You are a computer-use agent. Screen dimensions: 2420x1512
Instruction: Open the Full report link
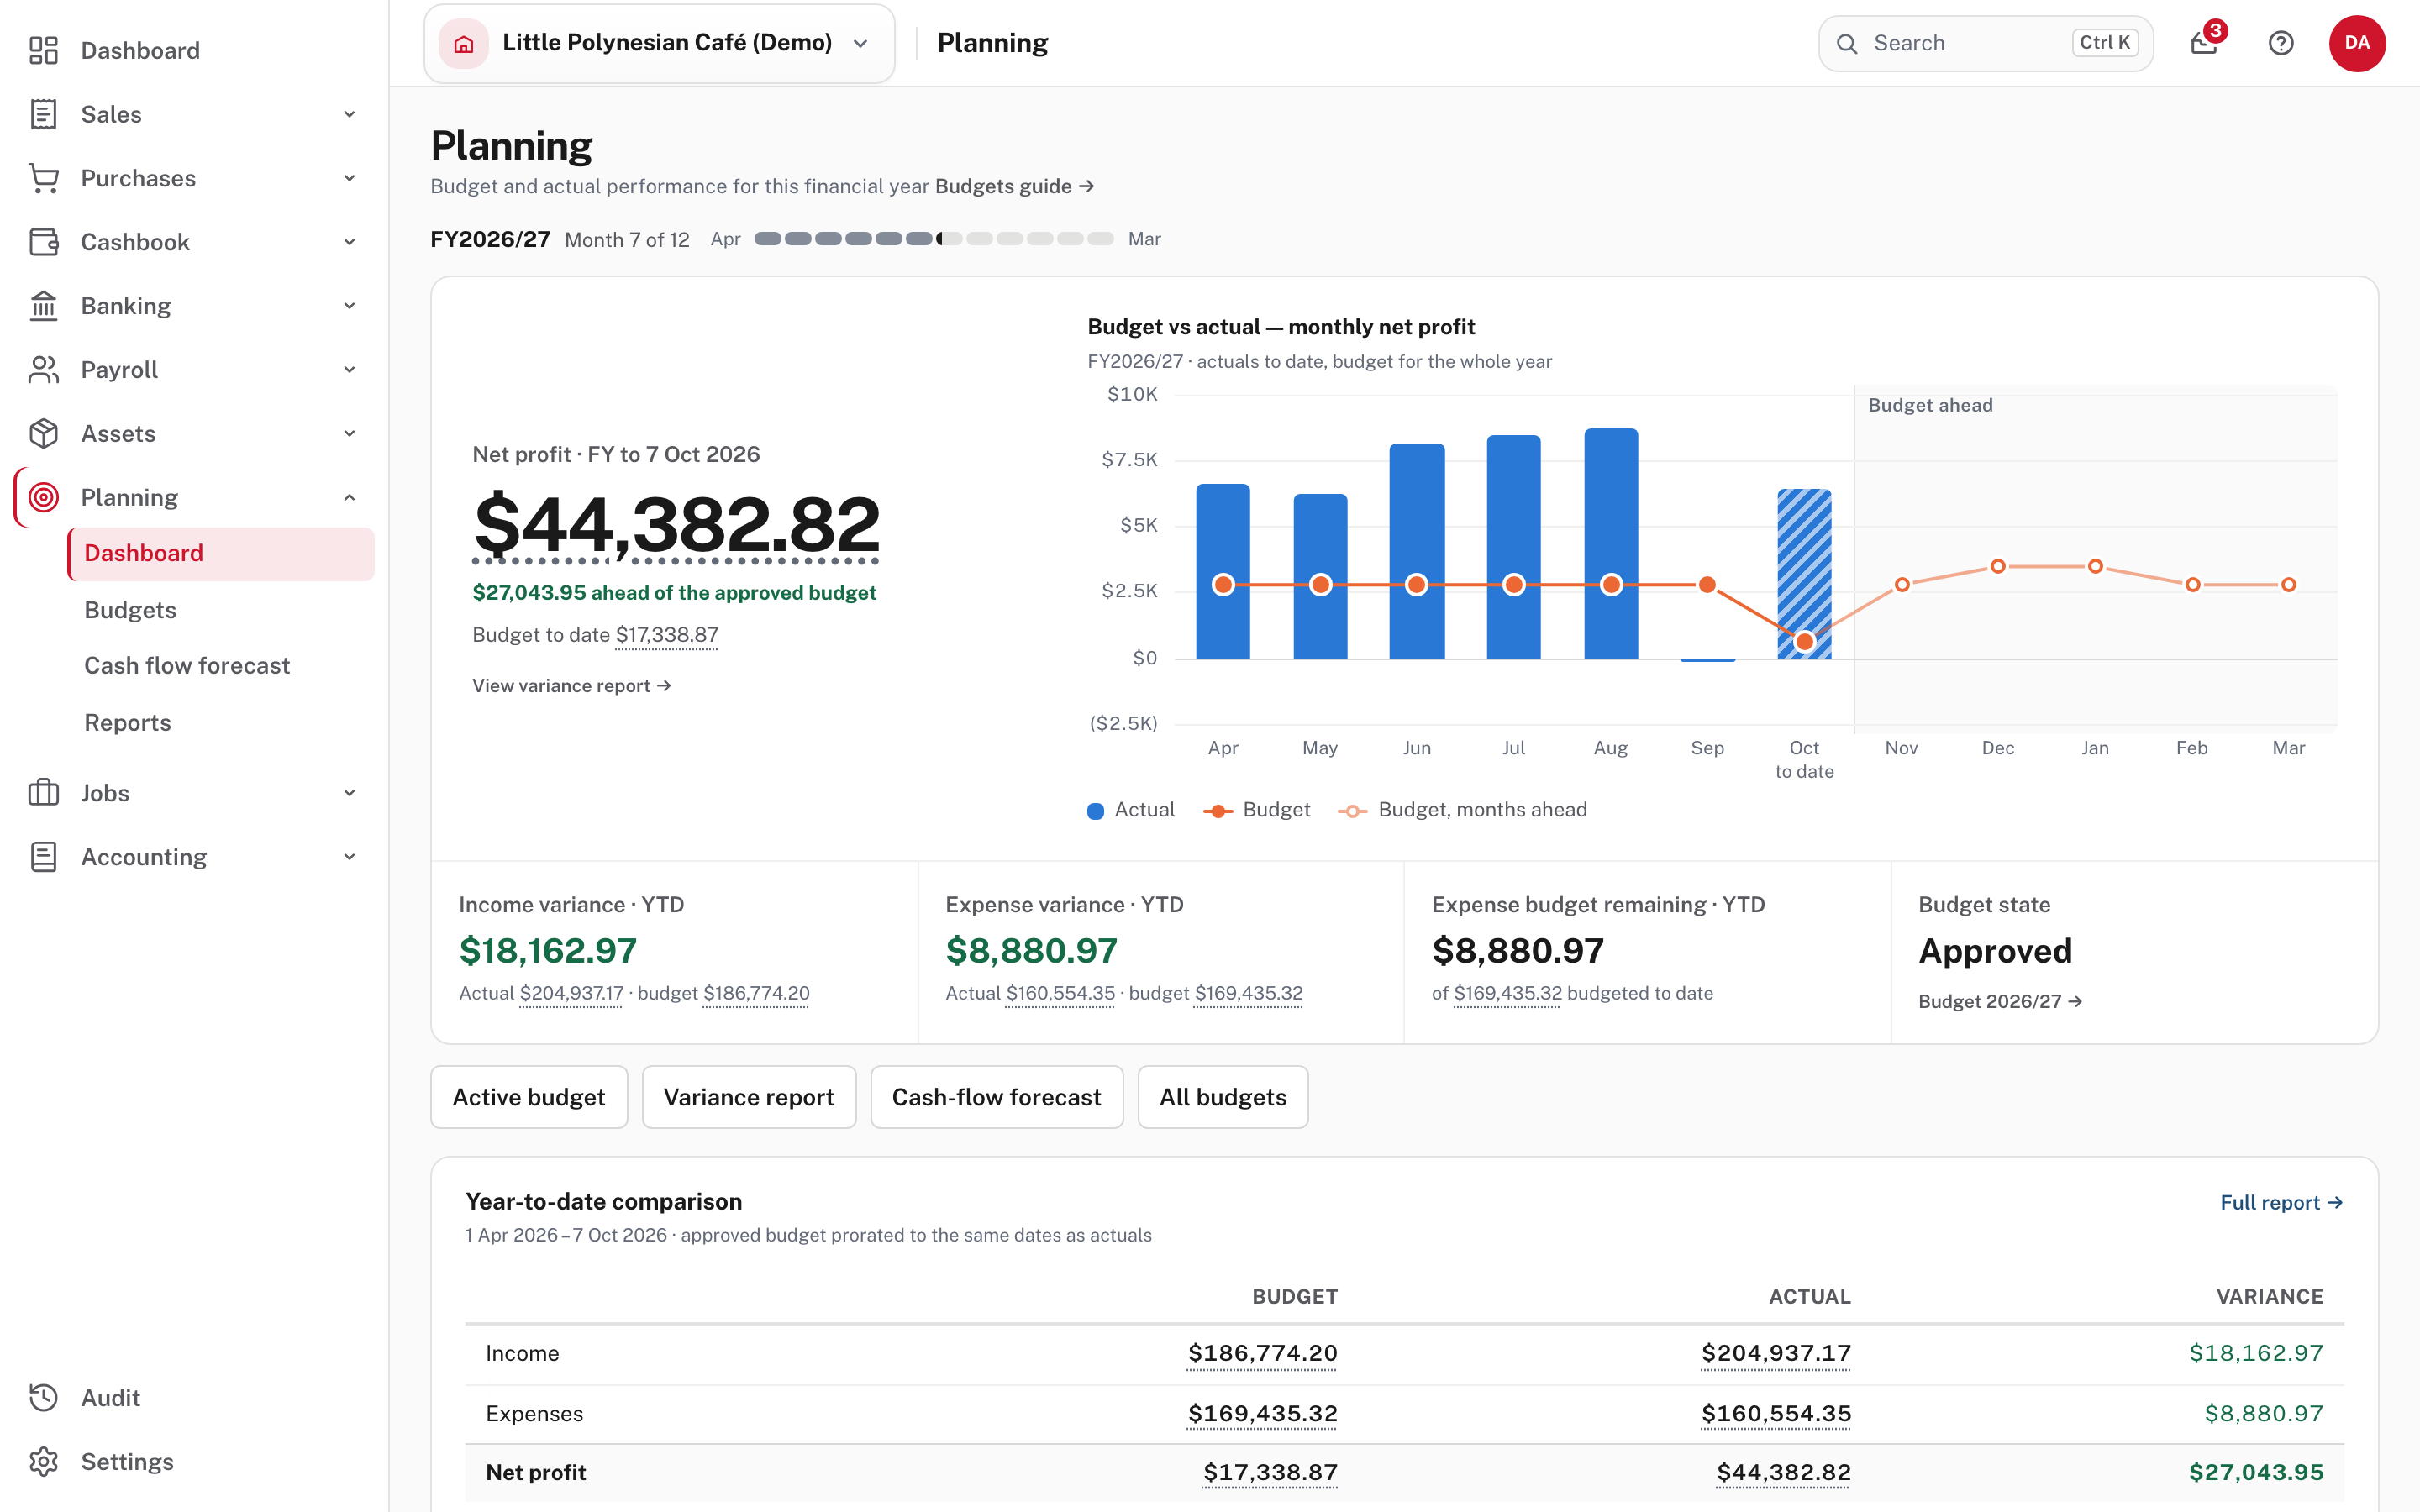coord(2281,1203)
